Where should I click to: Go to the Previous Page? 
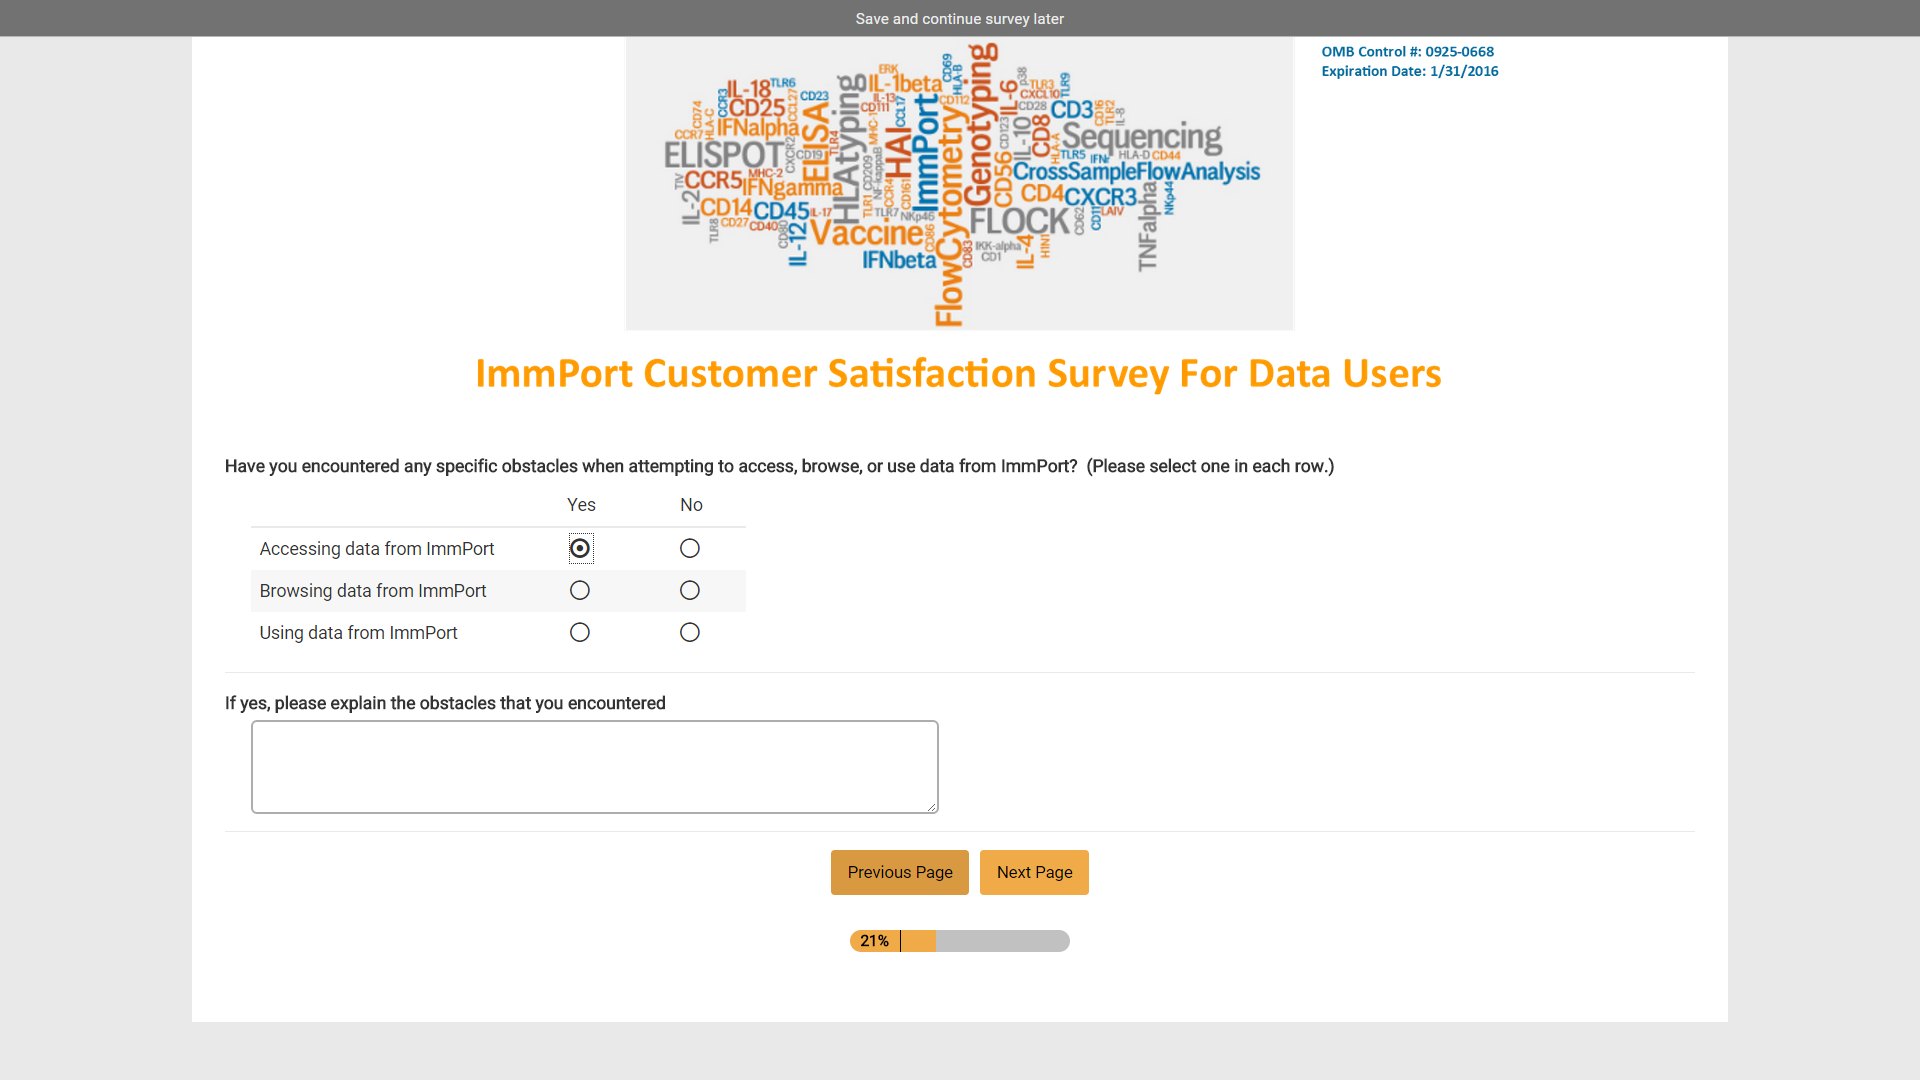click(x=899, y=873)
